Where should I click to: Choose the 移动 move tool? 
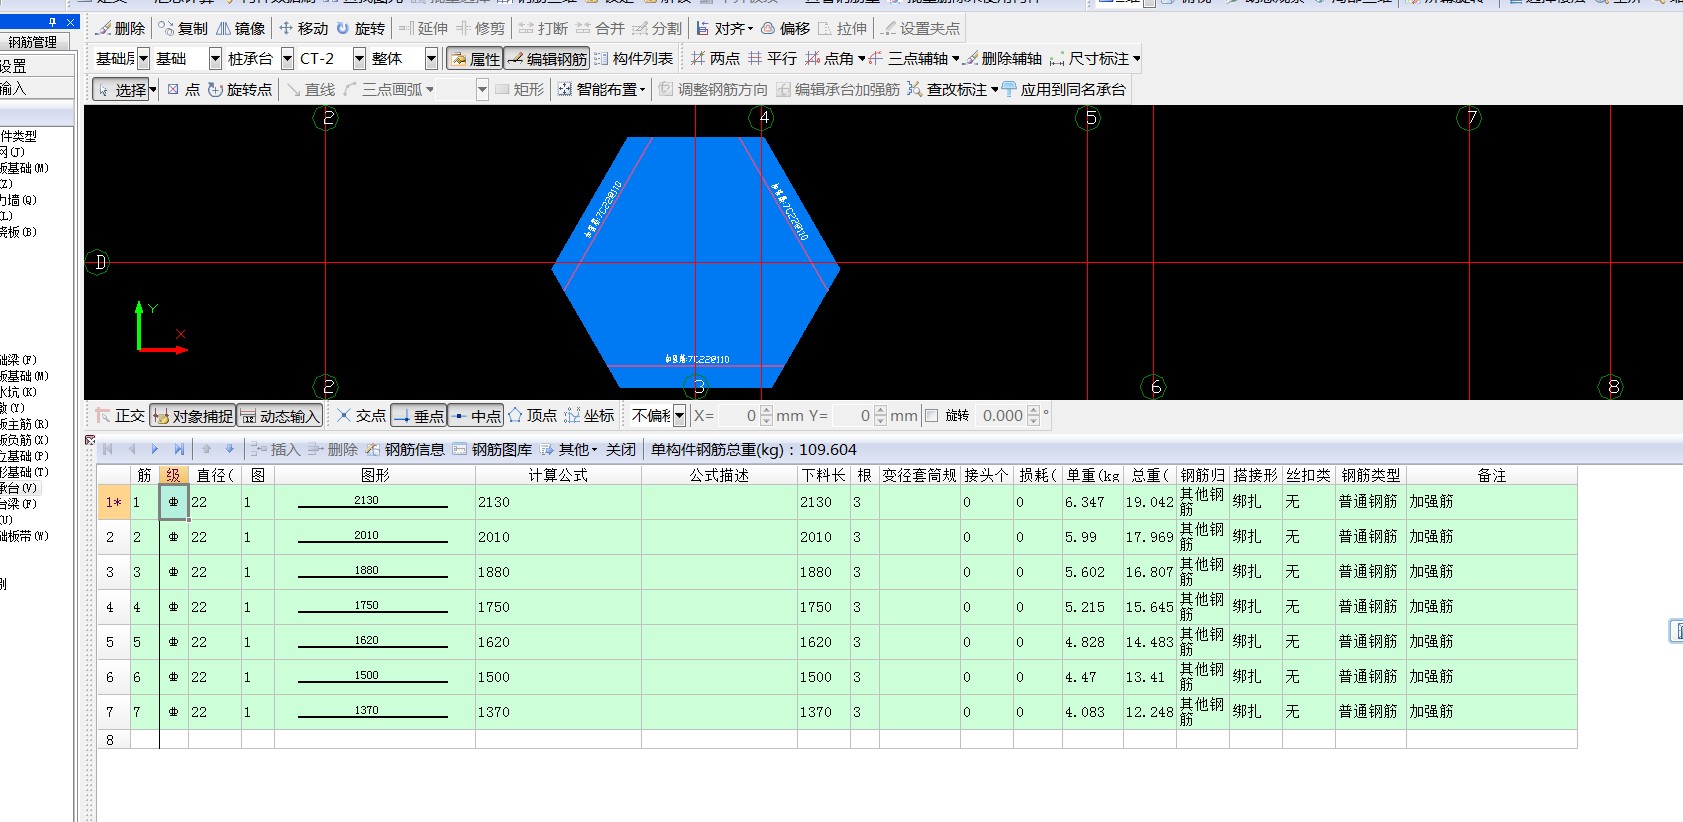[x=303, y=28]
